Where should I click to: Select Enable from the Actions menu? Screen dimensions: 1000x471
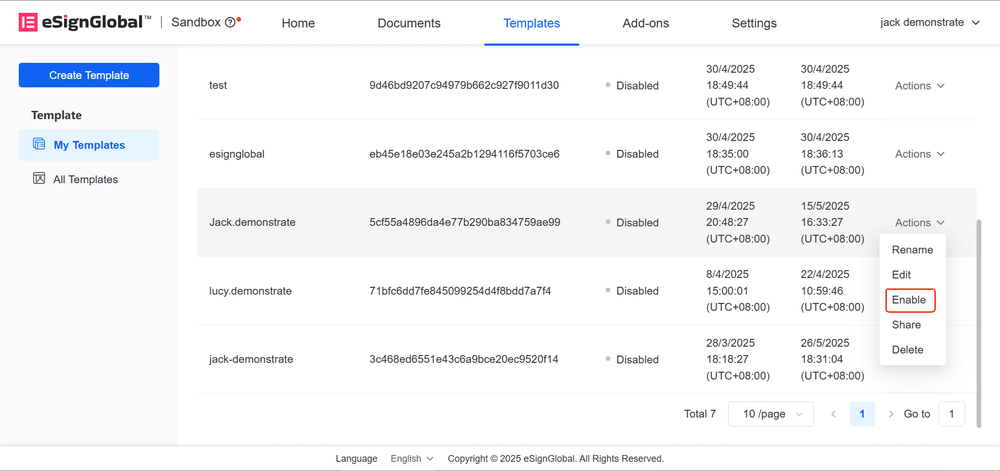point(909,300)
